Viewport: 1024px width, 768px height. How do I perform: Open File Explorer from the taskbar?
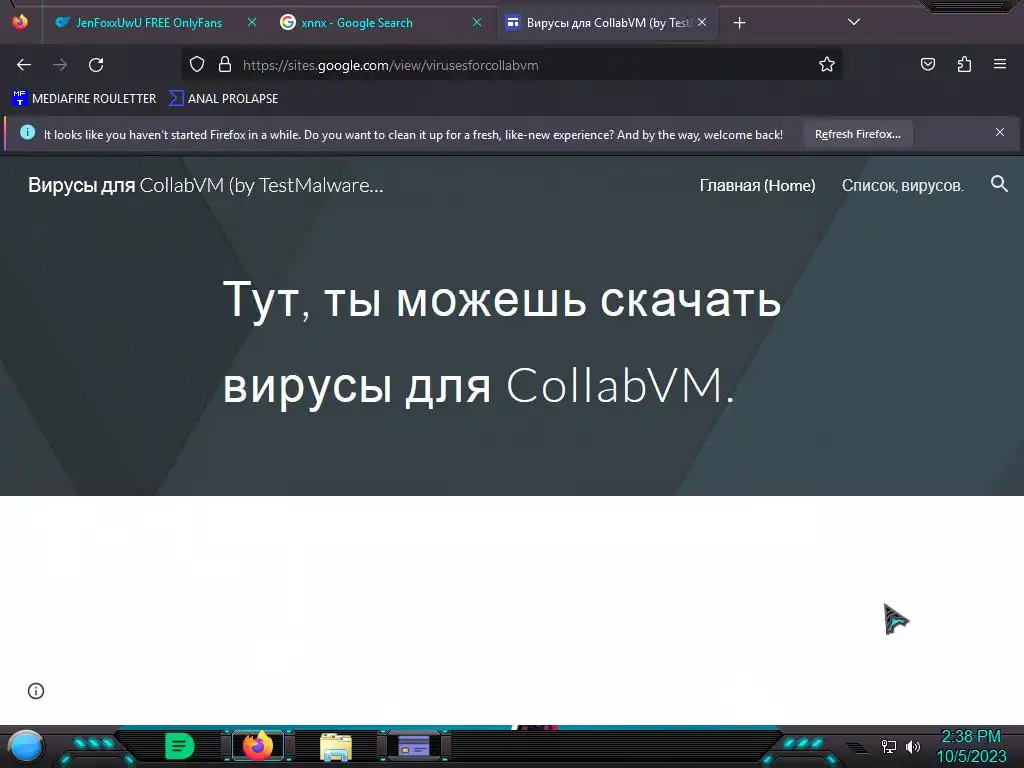coord(336,747)
